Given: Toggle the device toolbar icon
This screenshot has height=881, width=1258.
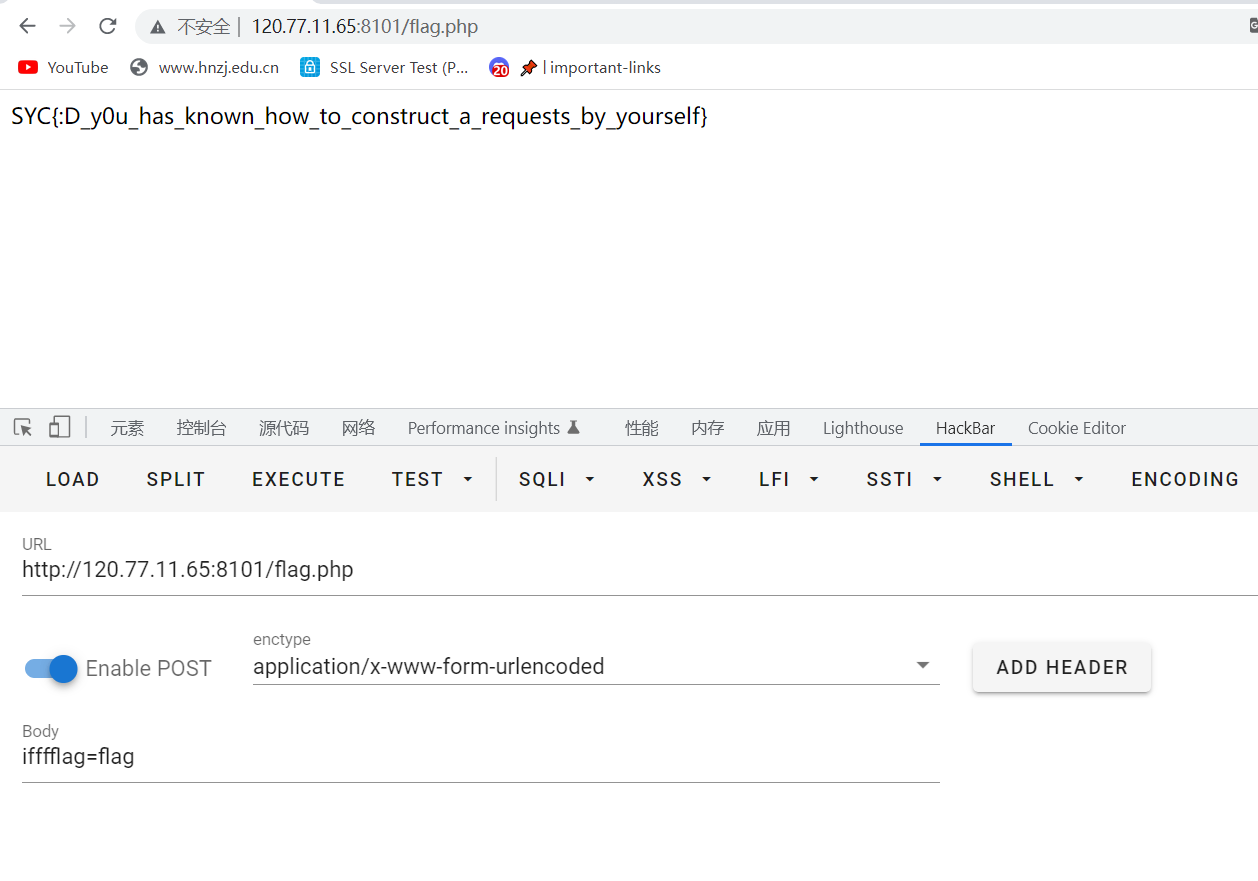Looking at the screenshot, I should [x=60, y=428].
